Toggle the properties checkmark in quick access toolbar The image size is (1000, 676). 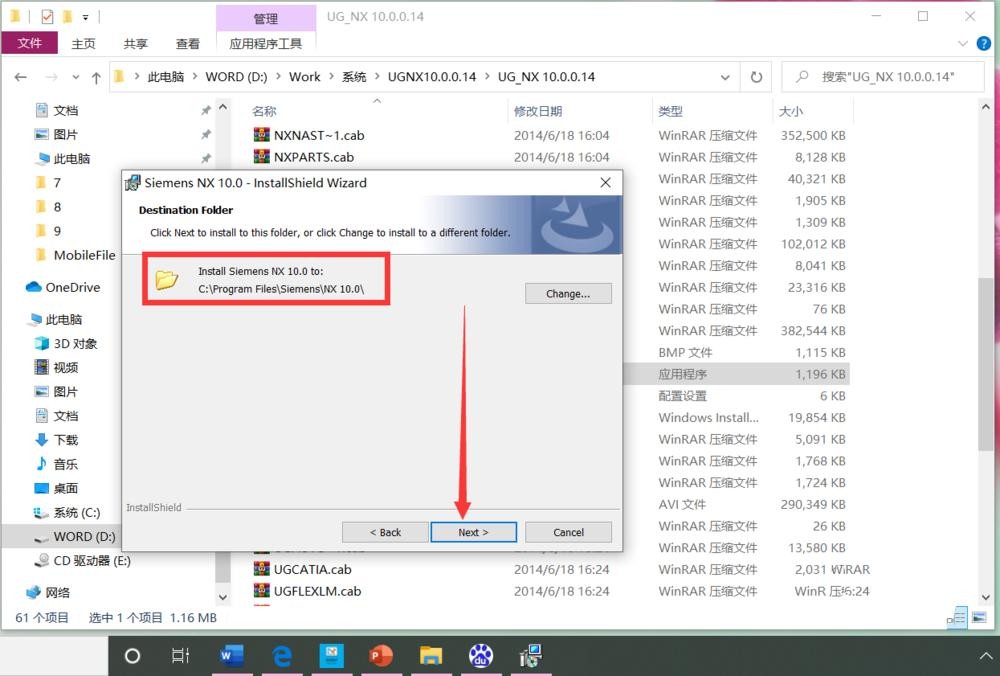coord(46,17)
